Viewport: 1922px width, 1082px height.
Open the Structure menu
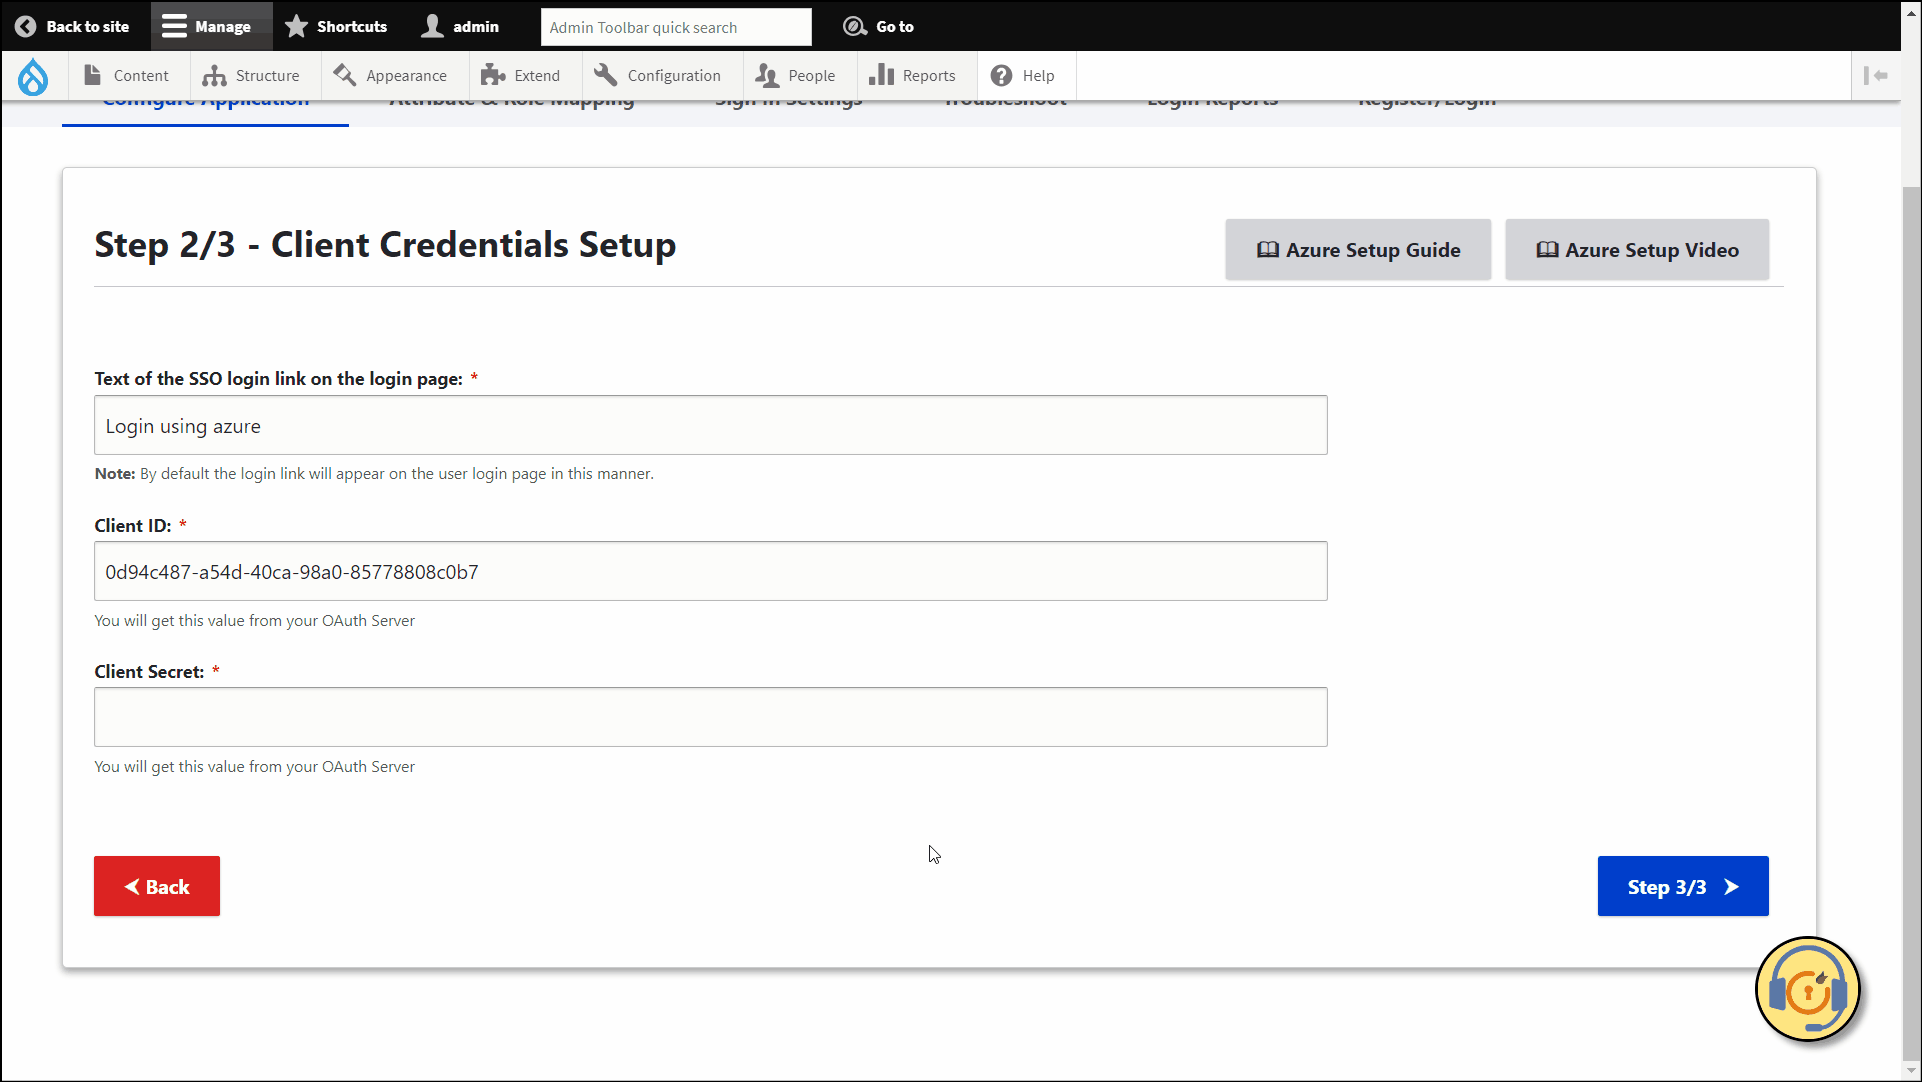[x=252, y=76]
